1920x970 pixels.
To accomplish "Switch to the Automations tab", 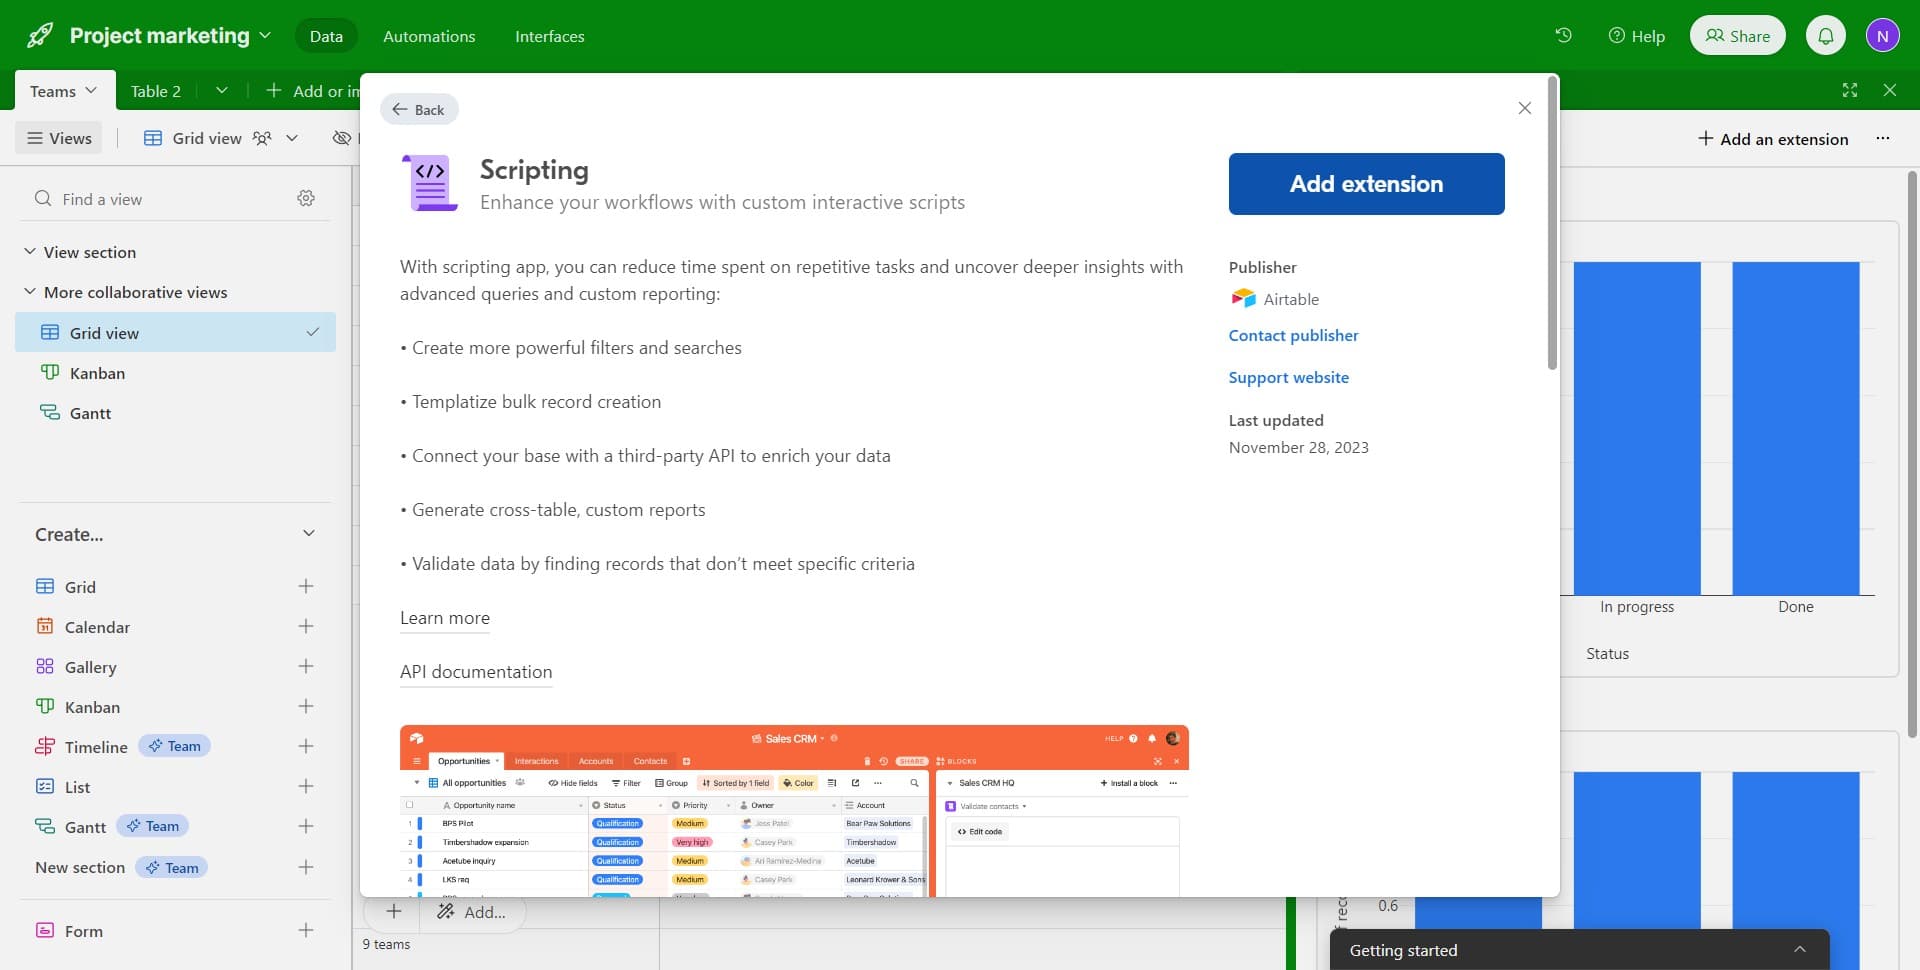I will coord(429,35).
